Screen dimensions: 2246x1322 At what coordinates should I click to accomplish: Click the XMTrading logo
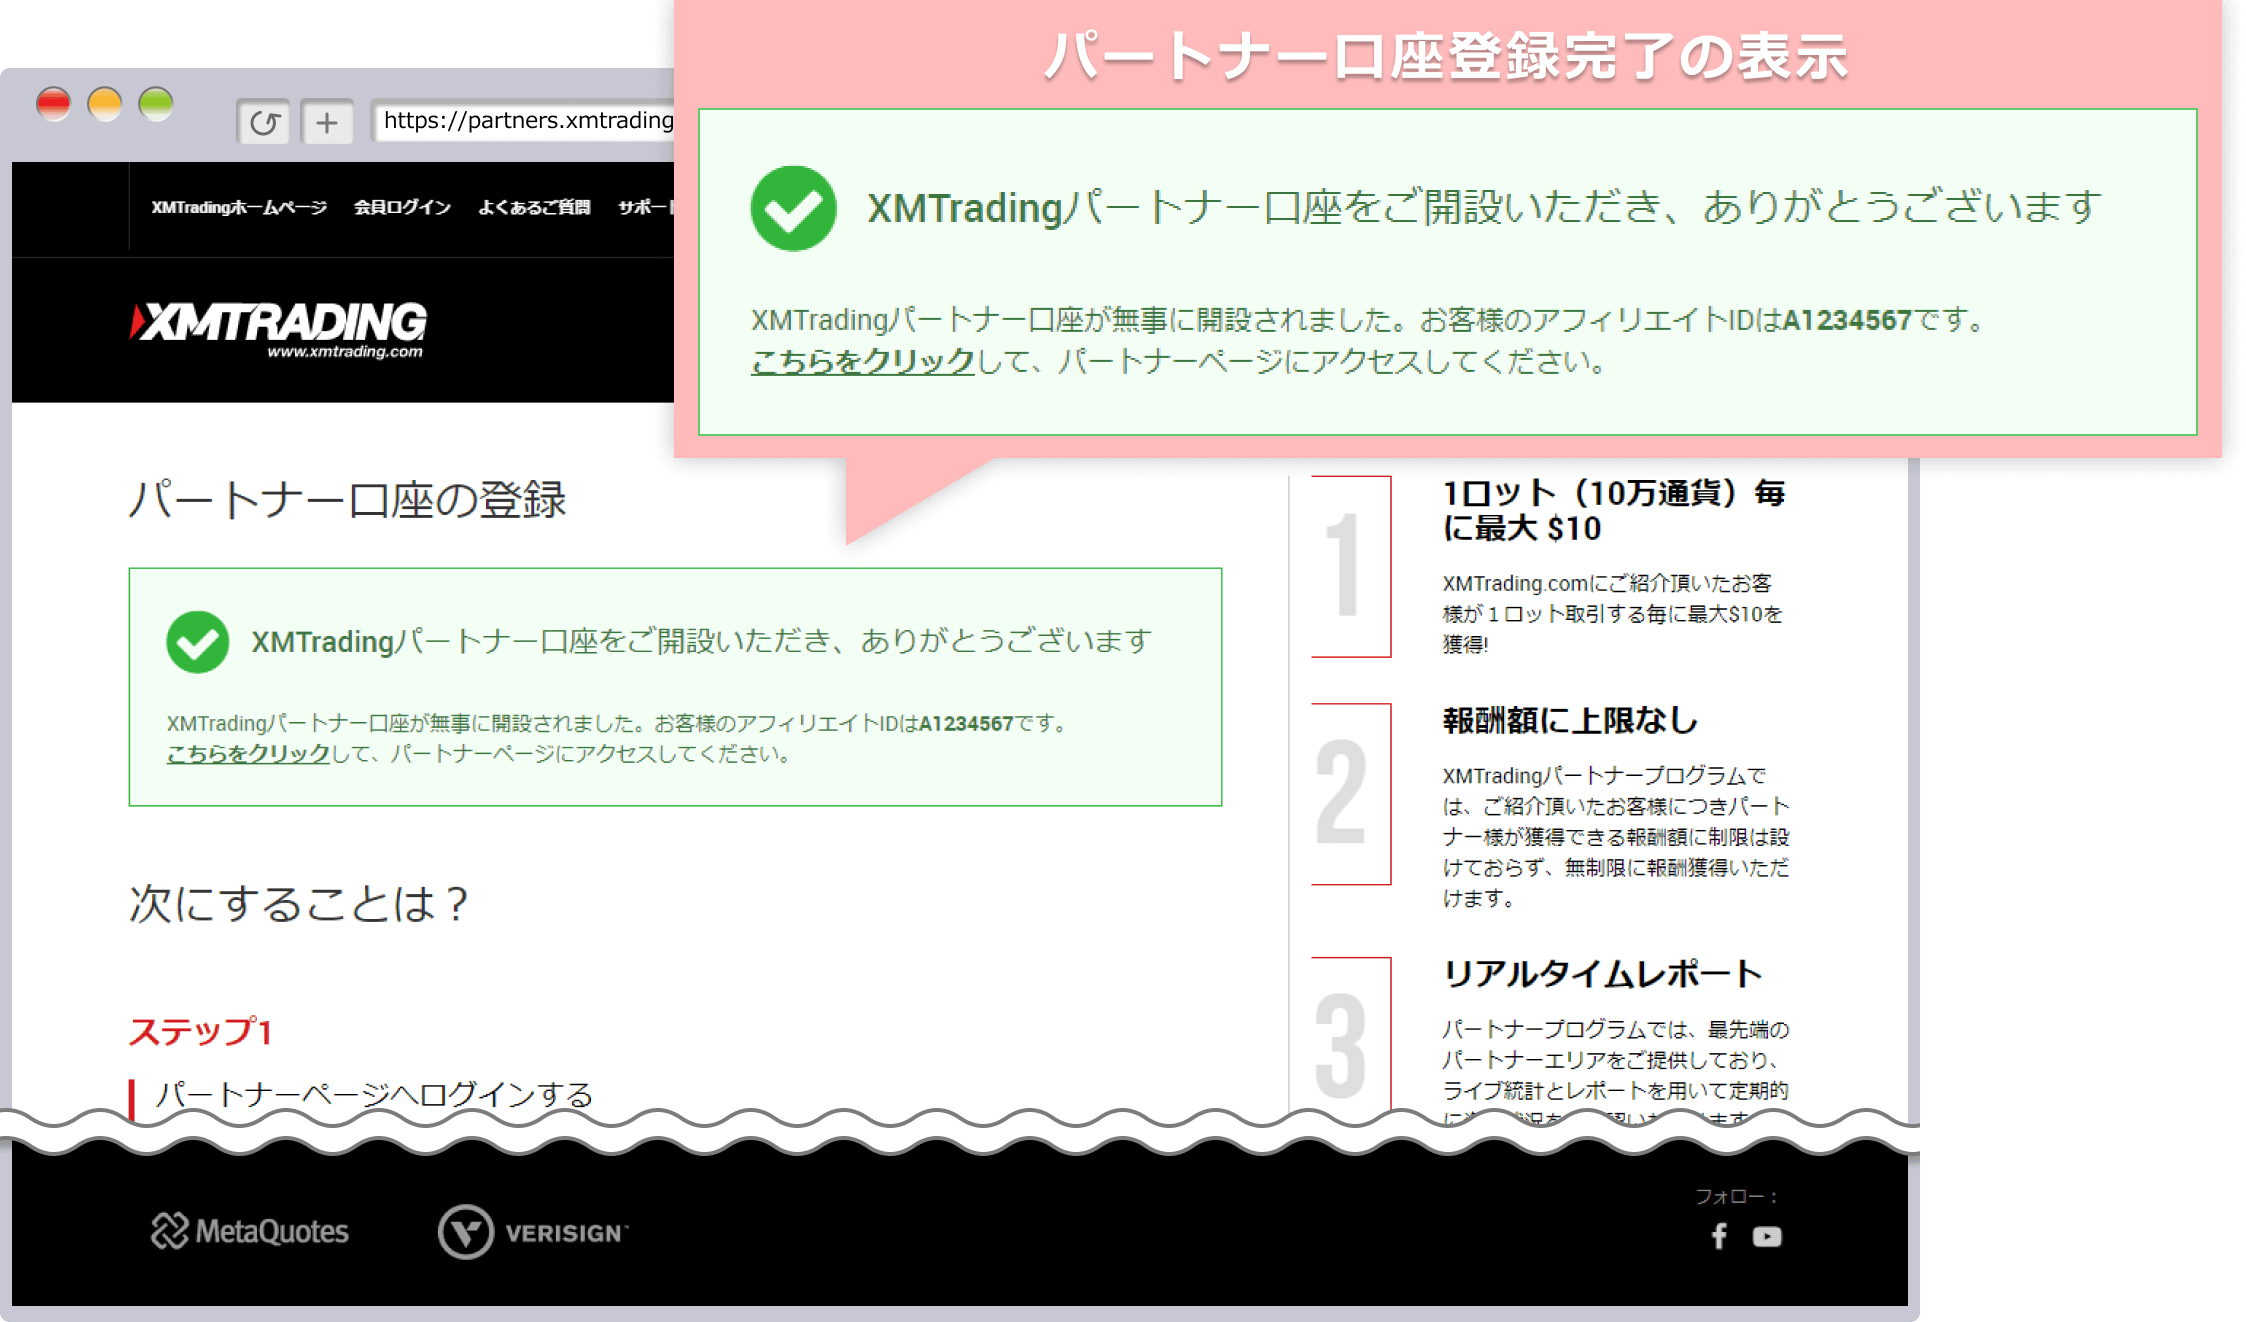(279, 329)
